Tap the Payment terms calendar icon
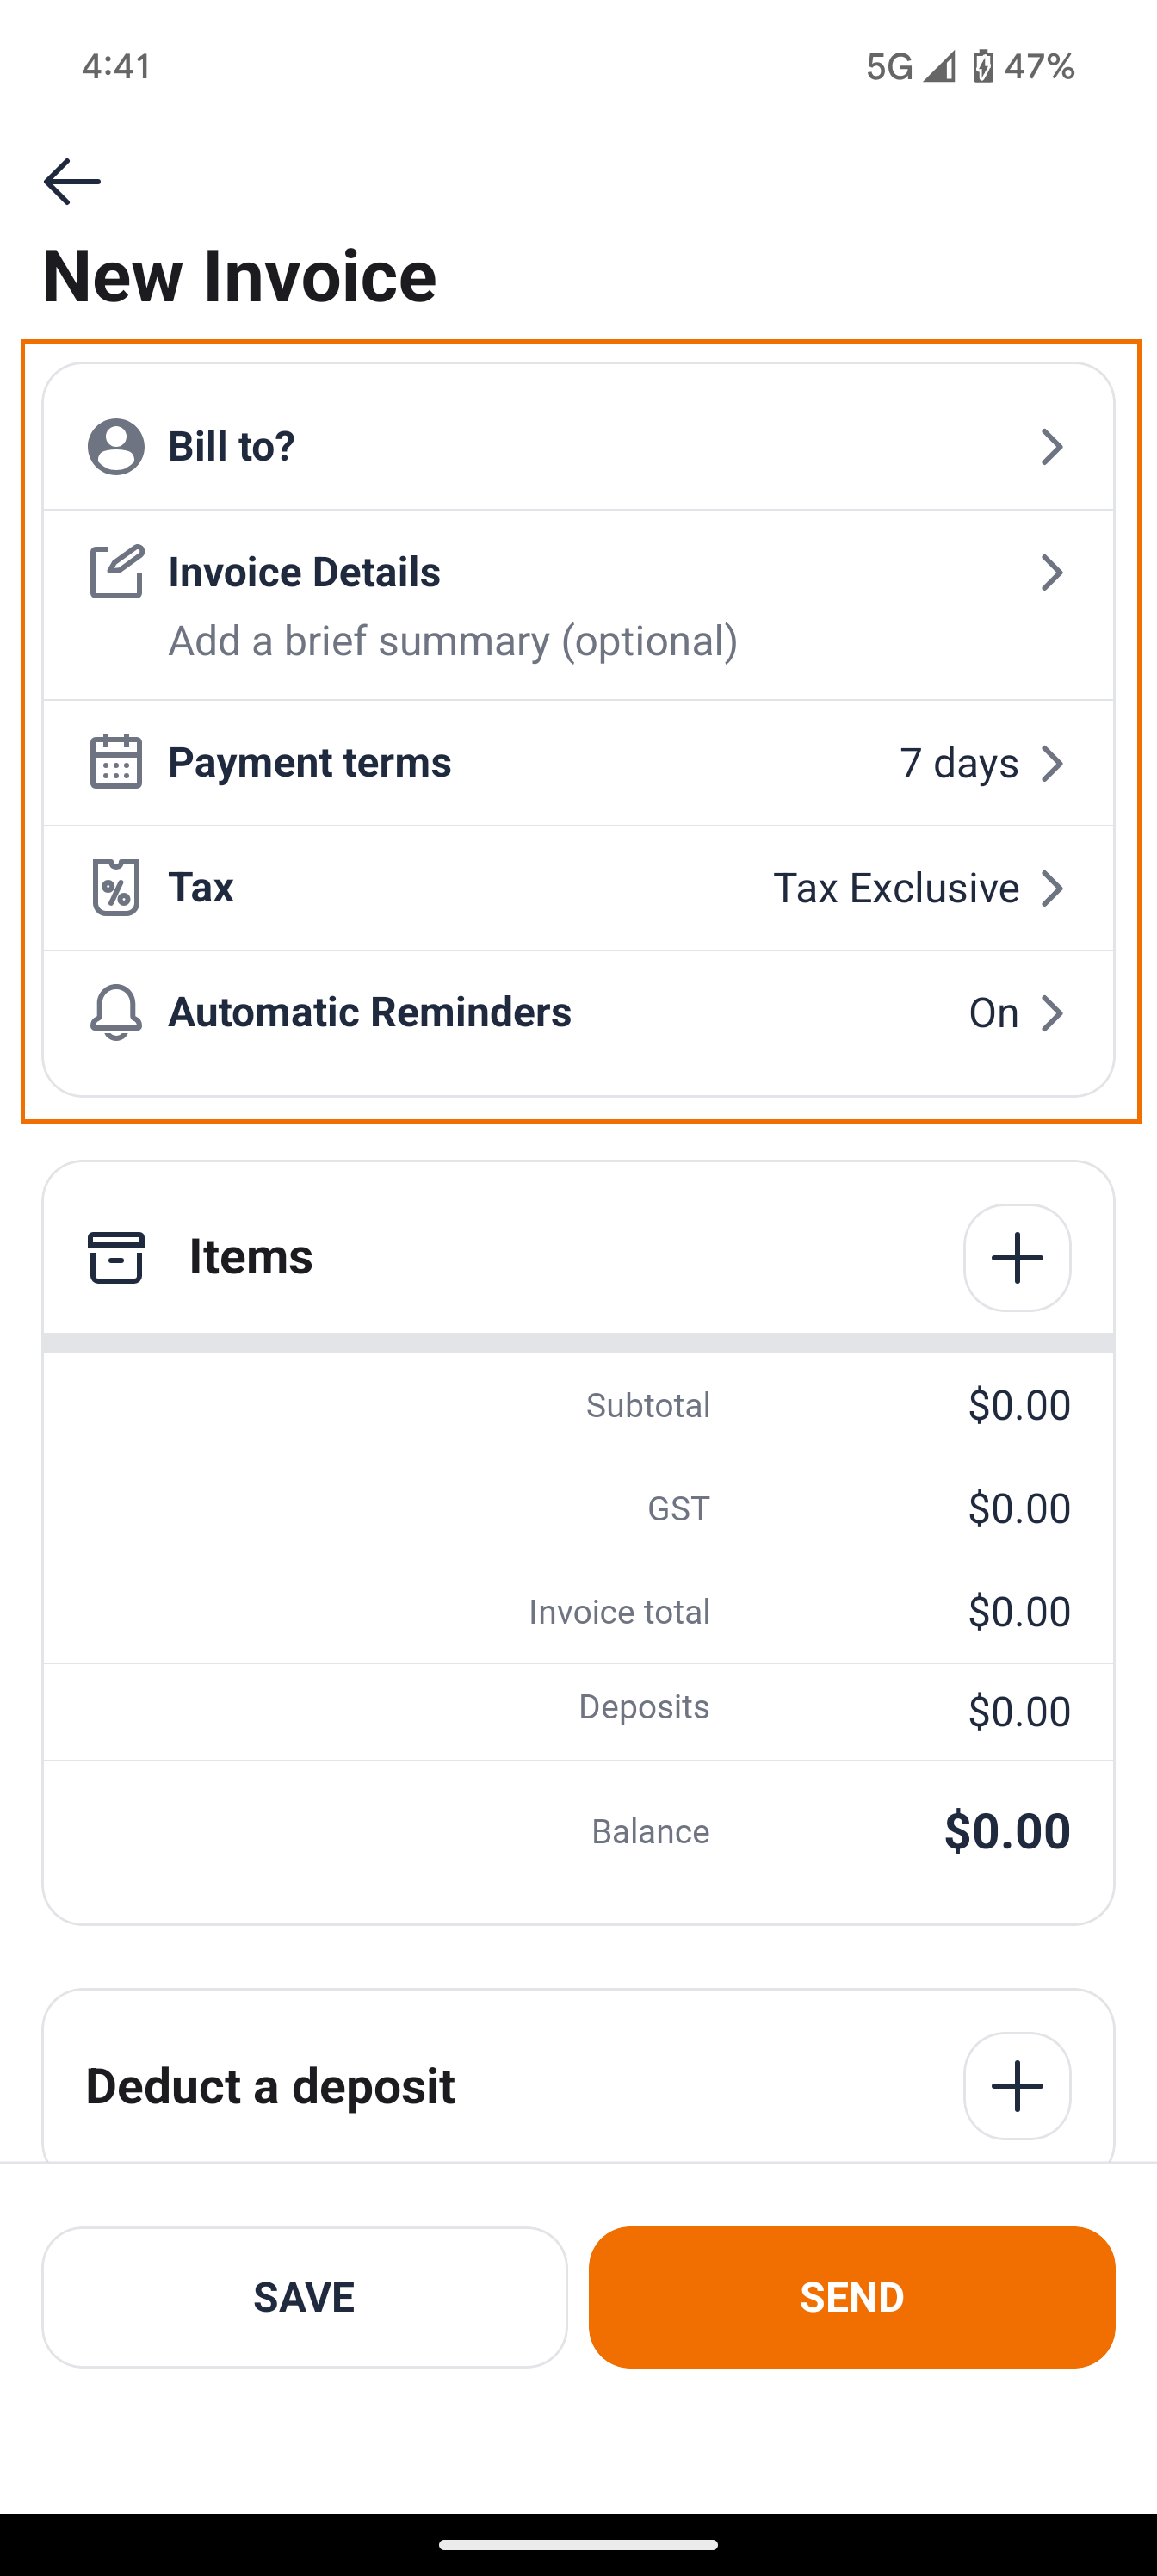 coord(116,762)
